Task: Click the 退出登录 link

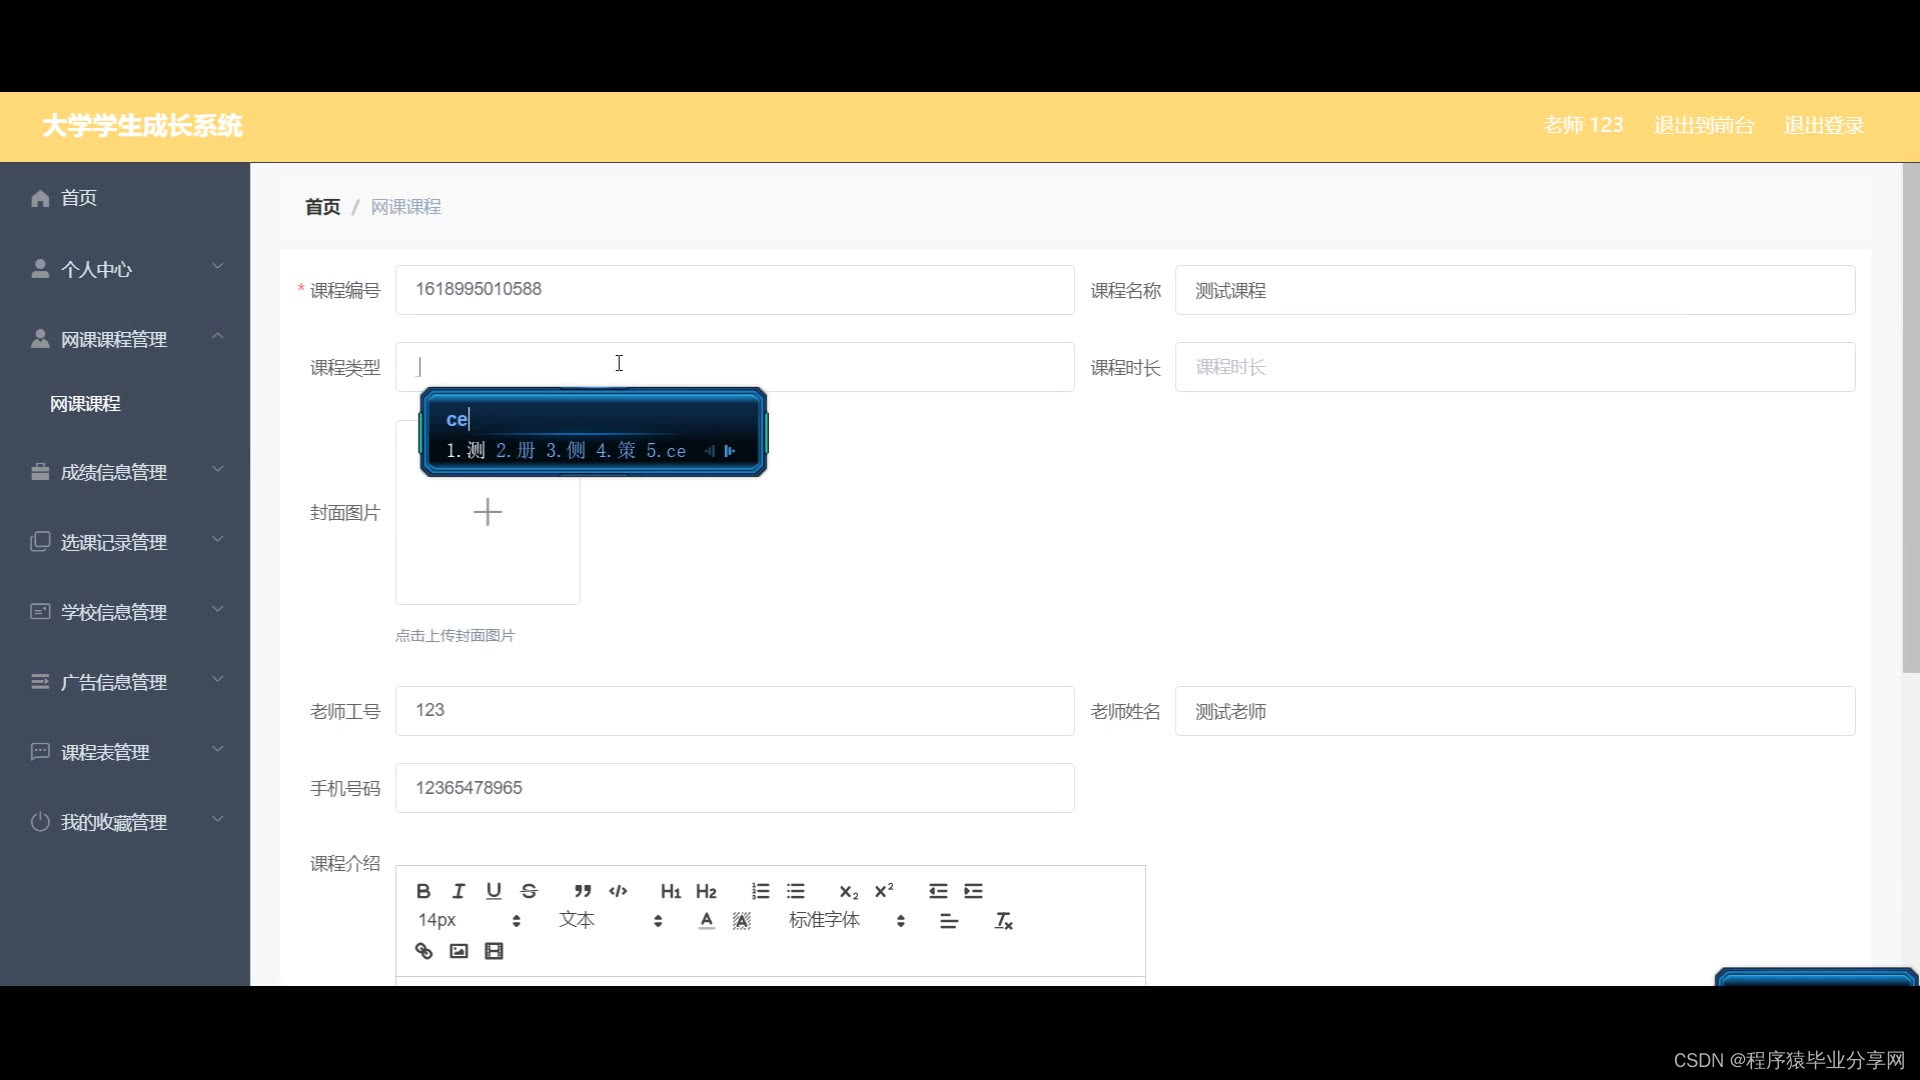Action: pos(1823,126)
